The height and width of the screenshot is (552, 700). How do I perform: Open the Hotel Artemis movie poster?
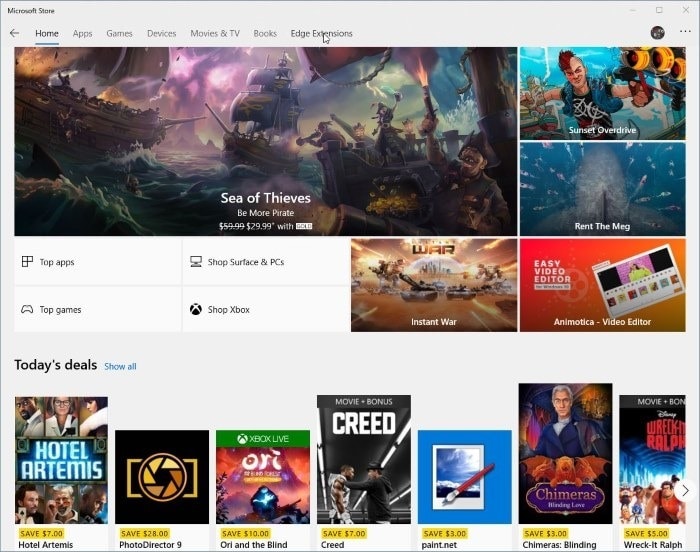click(61, 460)
